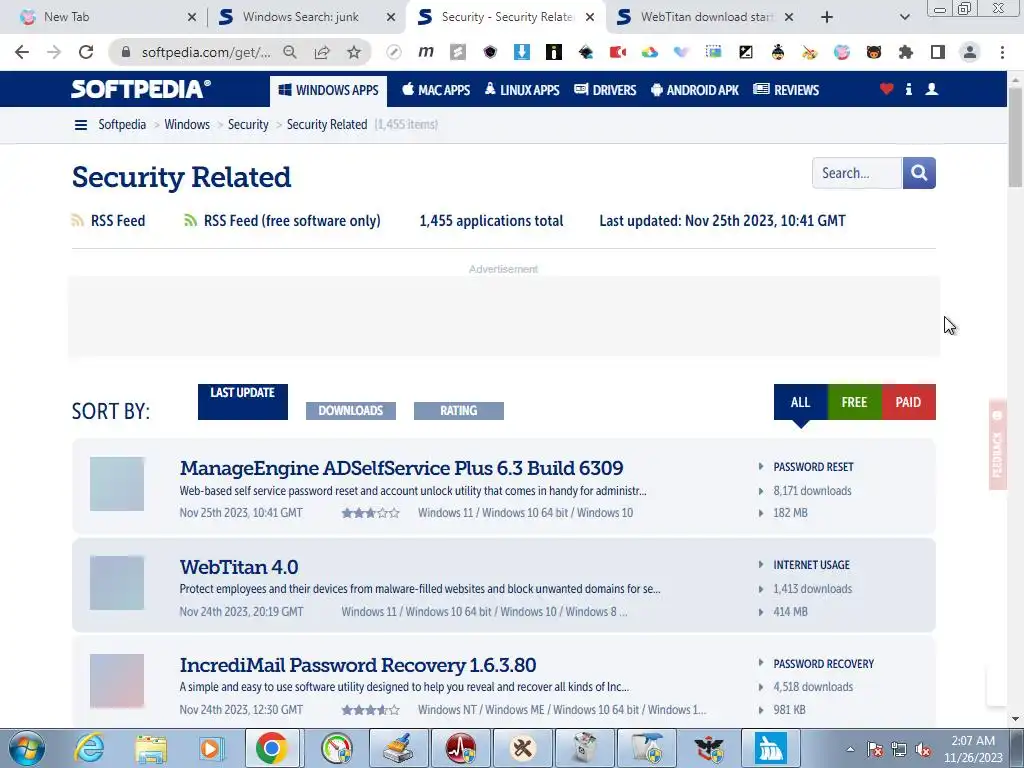Click the orange RSS Feed icon

point(78,221)
